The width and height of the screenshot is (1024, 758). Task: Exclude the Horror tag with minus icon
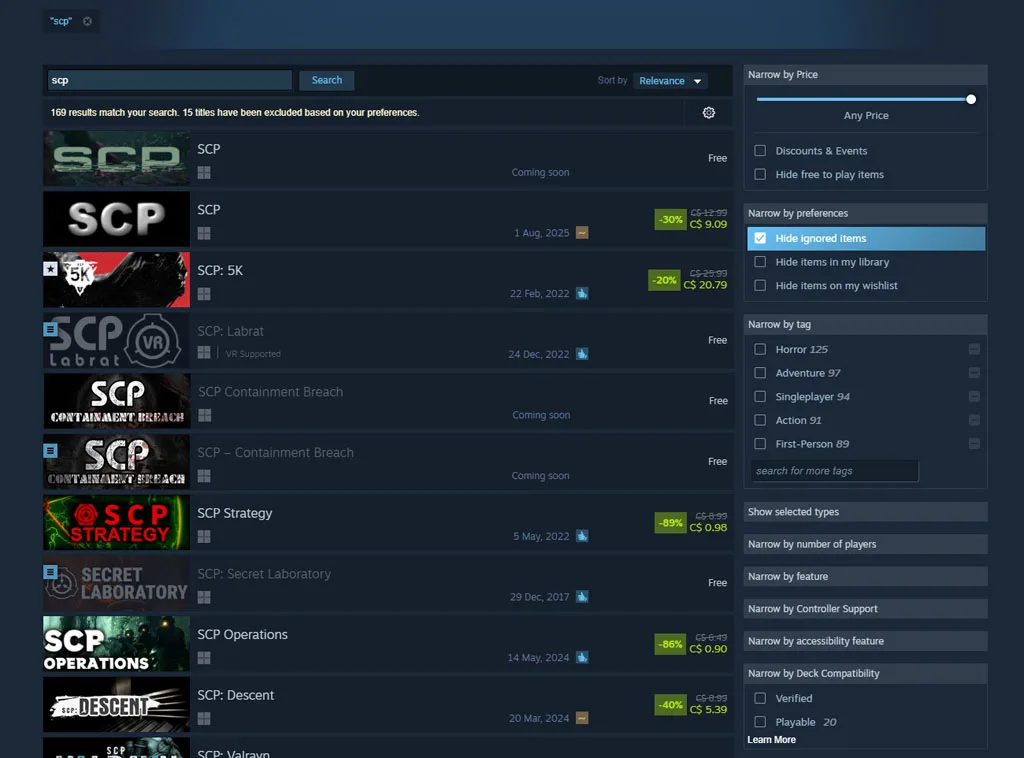click(x=974, y=349)
